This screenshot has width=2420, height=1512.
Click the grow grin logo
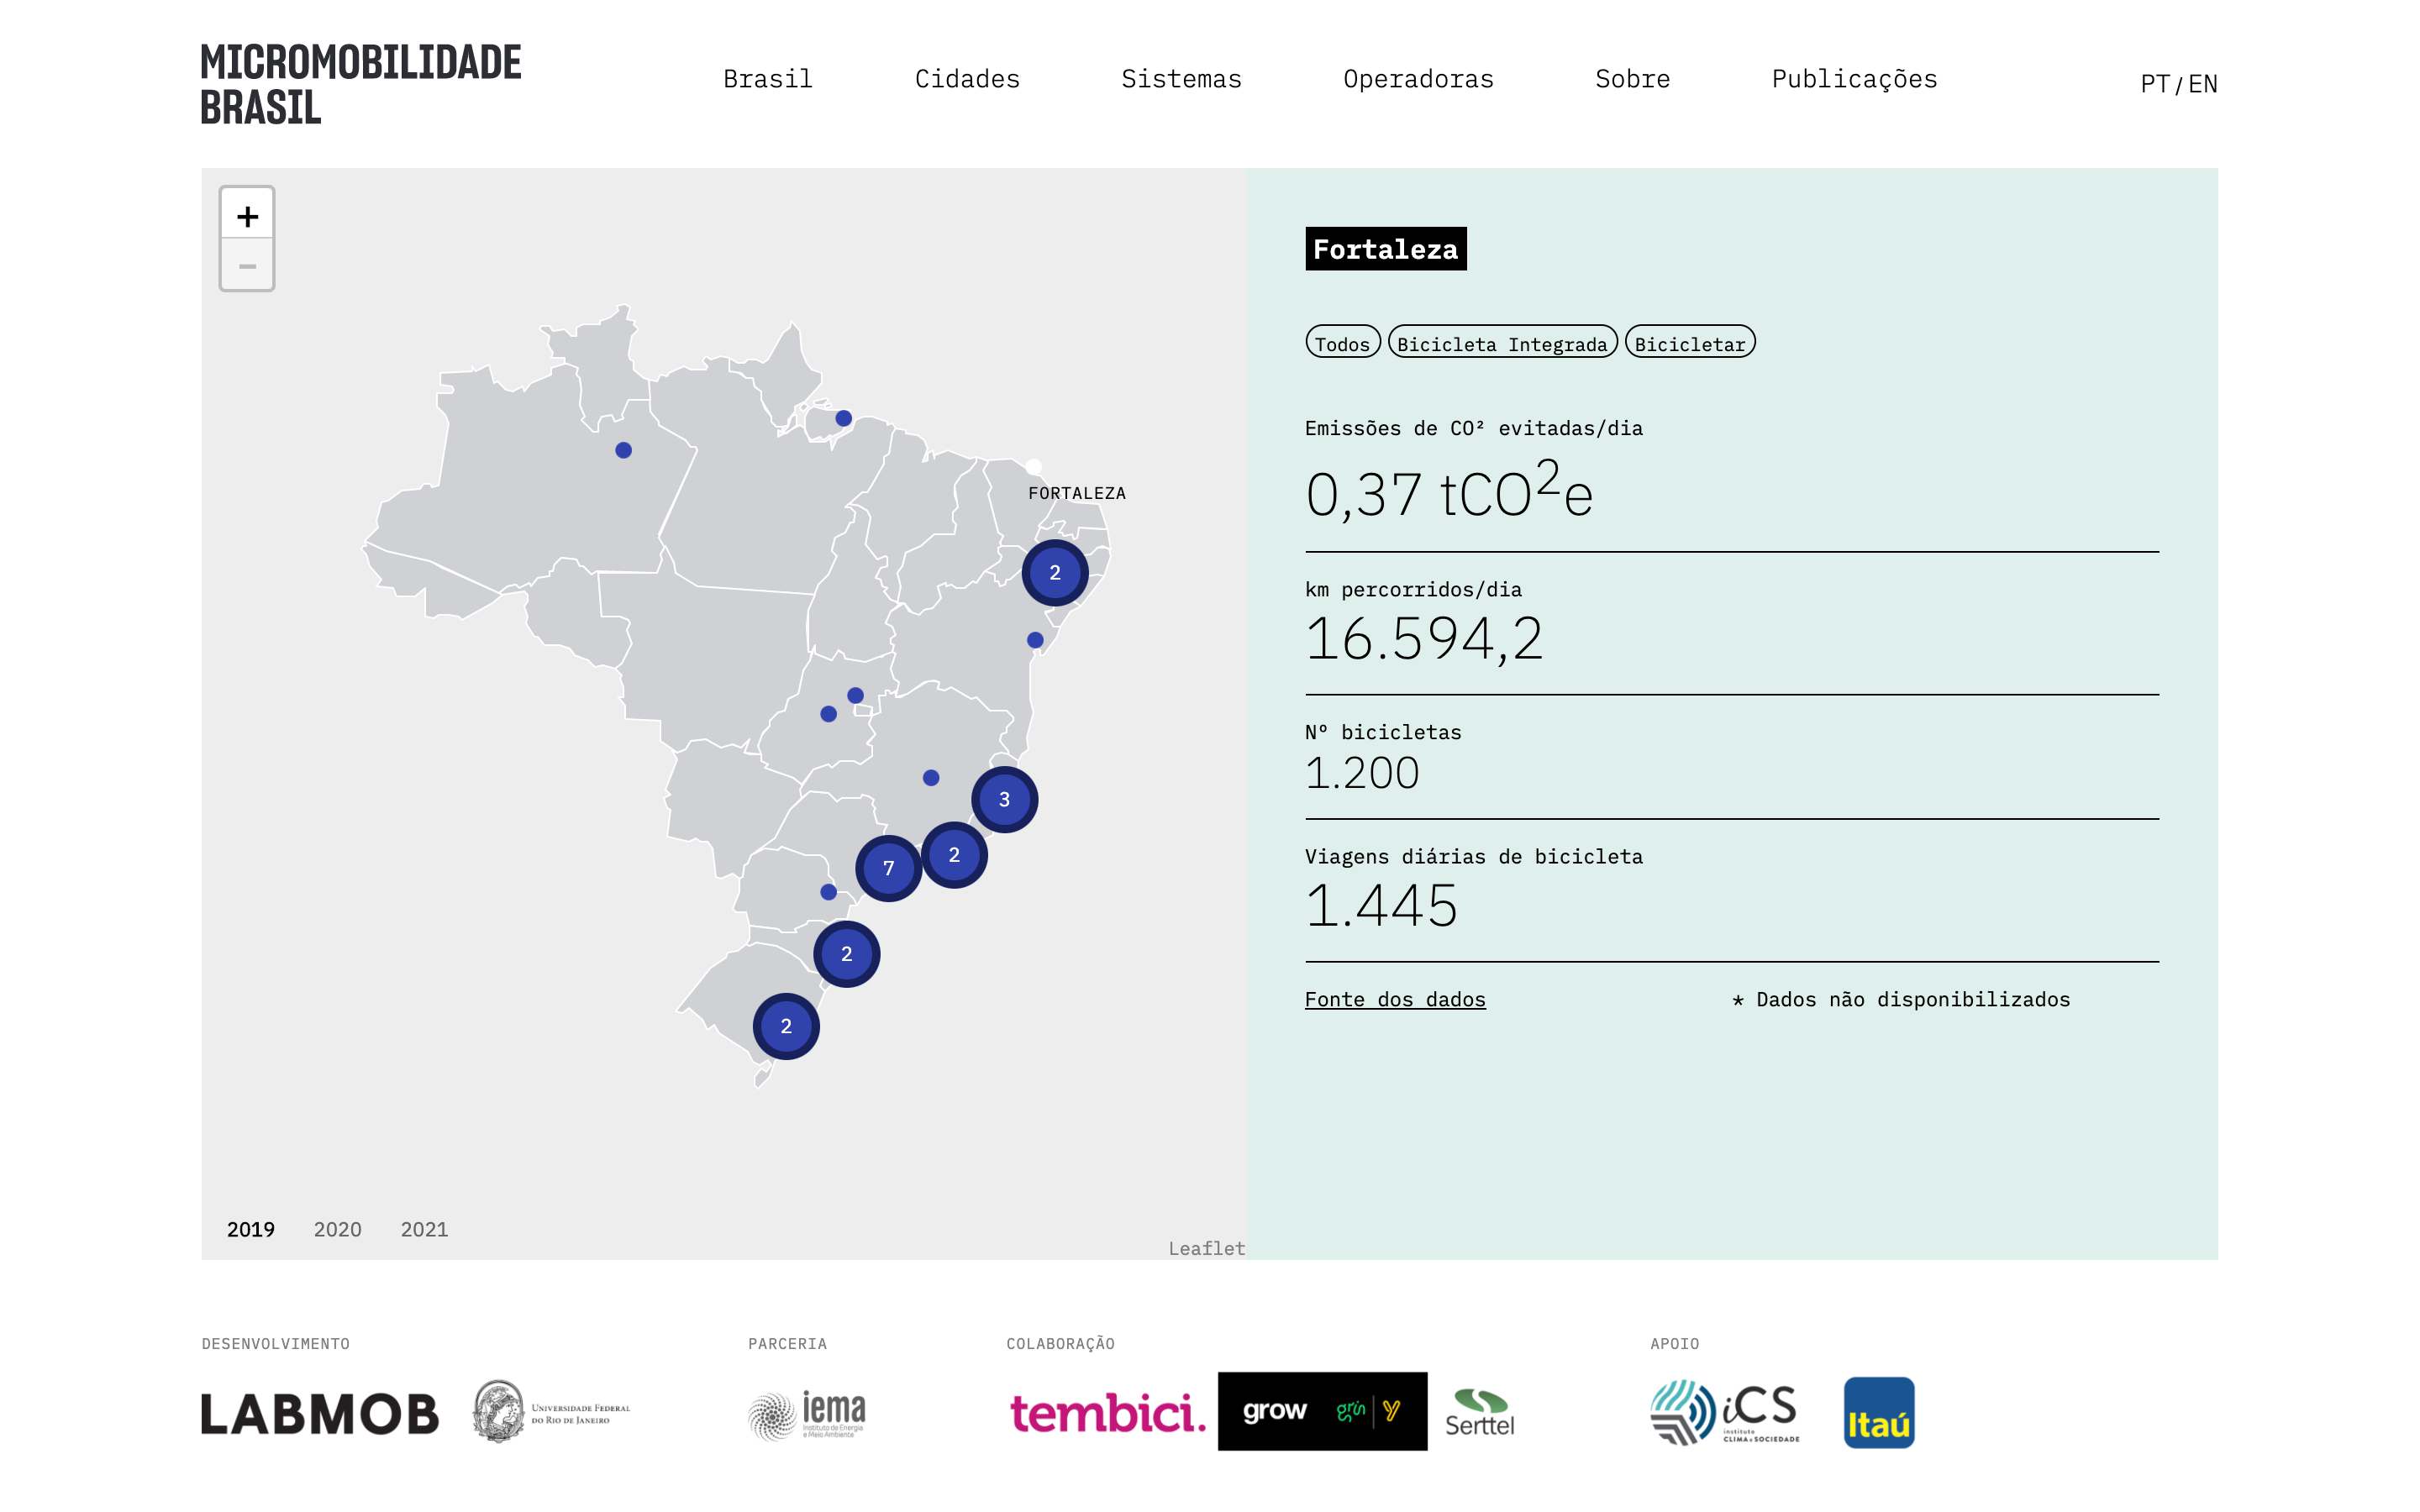[1321, 1411]
